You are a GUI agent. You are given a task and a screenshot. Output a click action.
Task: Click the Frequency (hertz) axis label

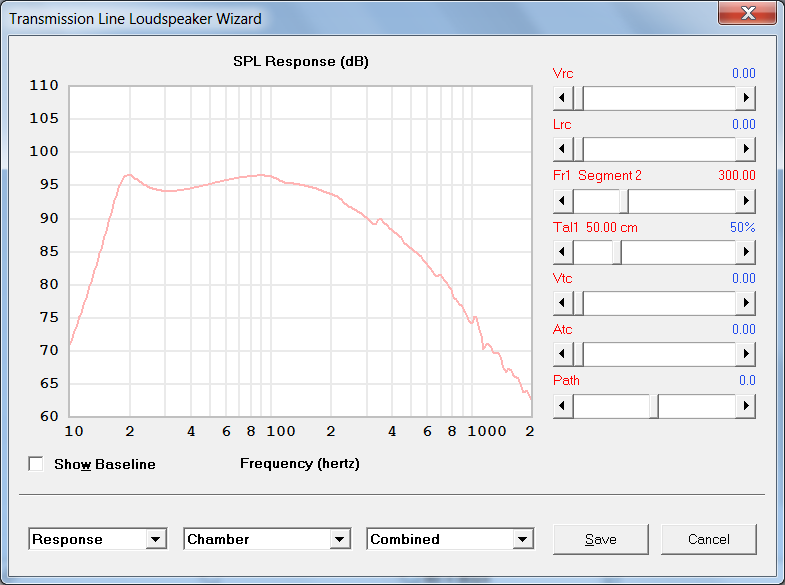(300, 463)
